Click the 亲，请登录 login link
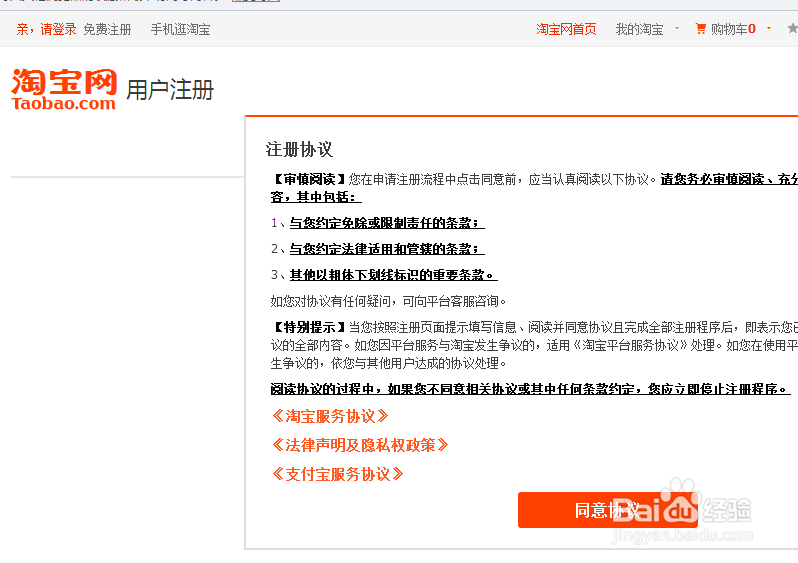798x563 pixels. 46,30
